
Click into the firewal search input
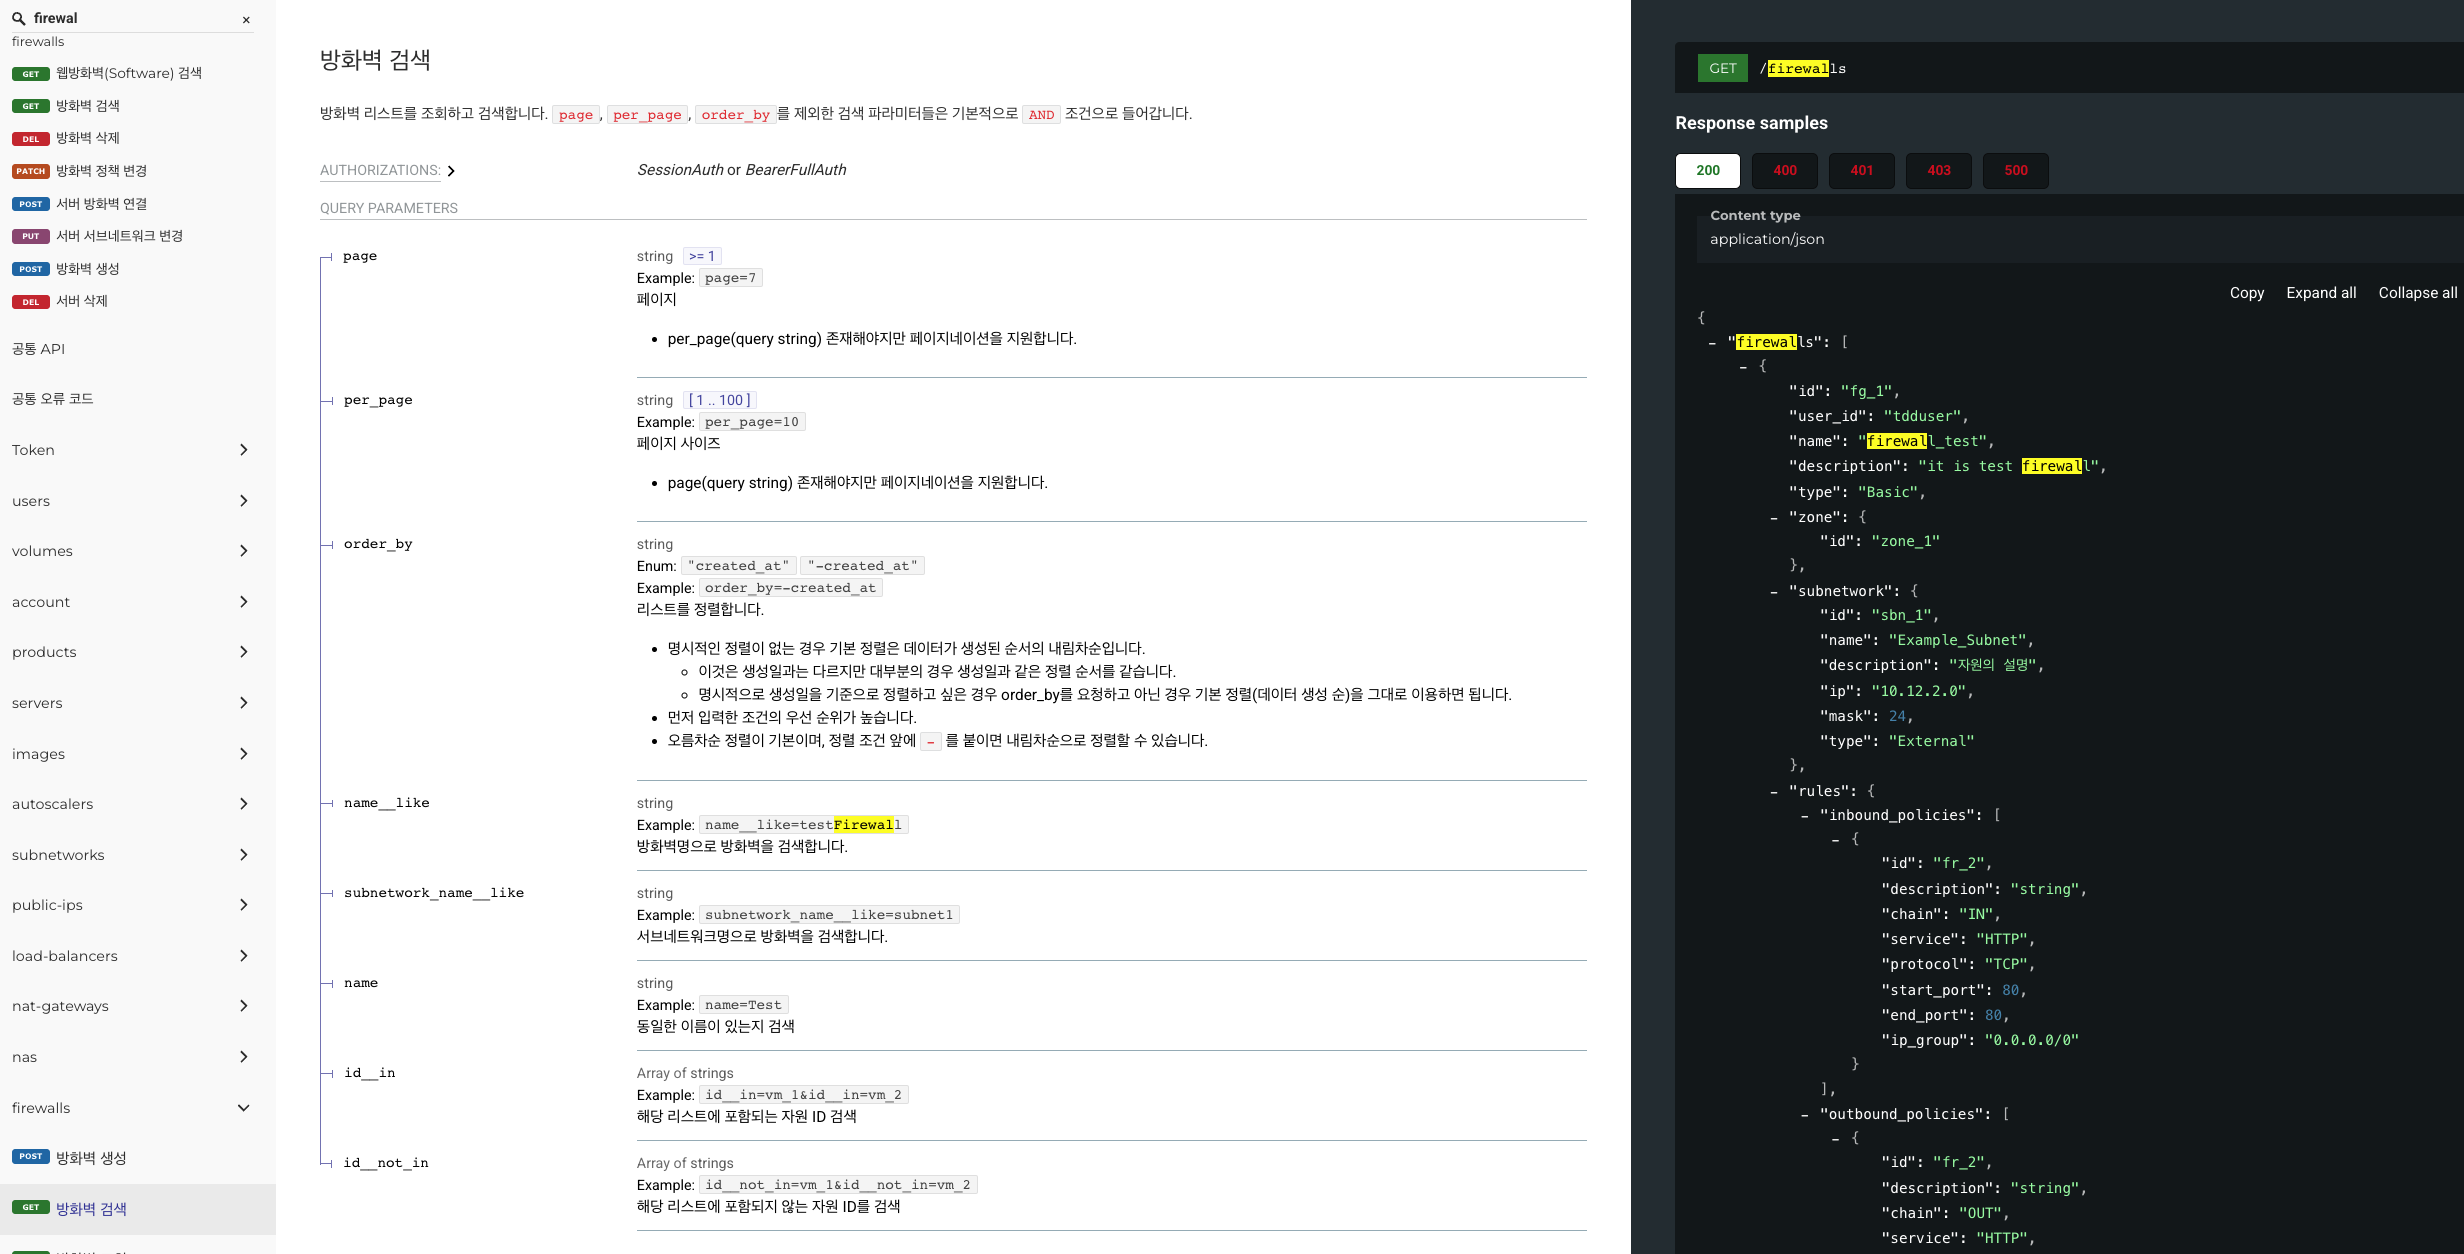point(130,18)
